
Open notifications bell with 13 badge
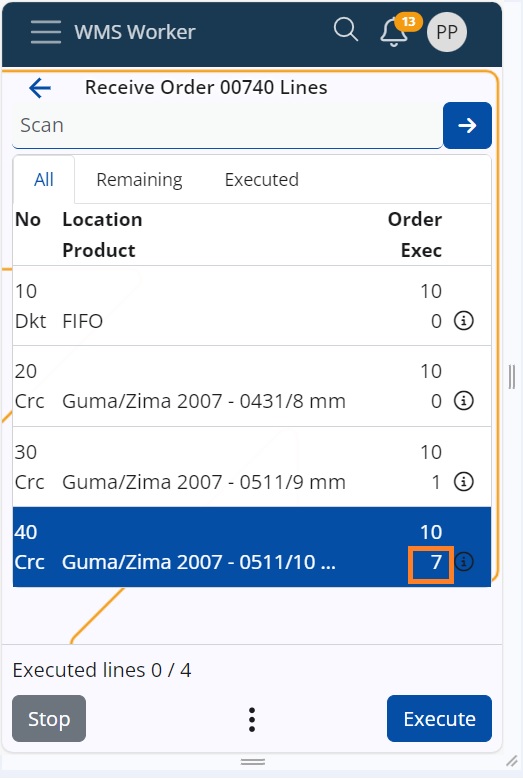(x=396, y=31)
